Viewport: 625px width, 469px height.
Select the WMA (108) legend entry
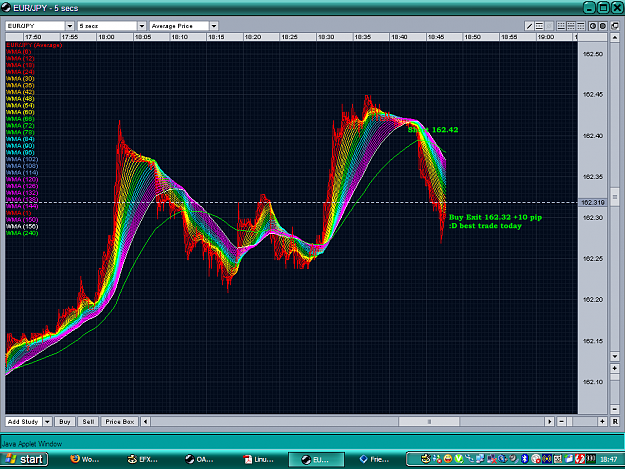point(22,166)
